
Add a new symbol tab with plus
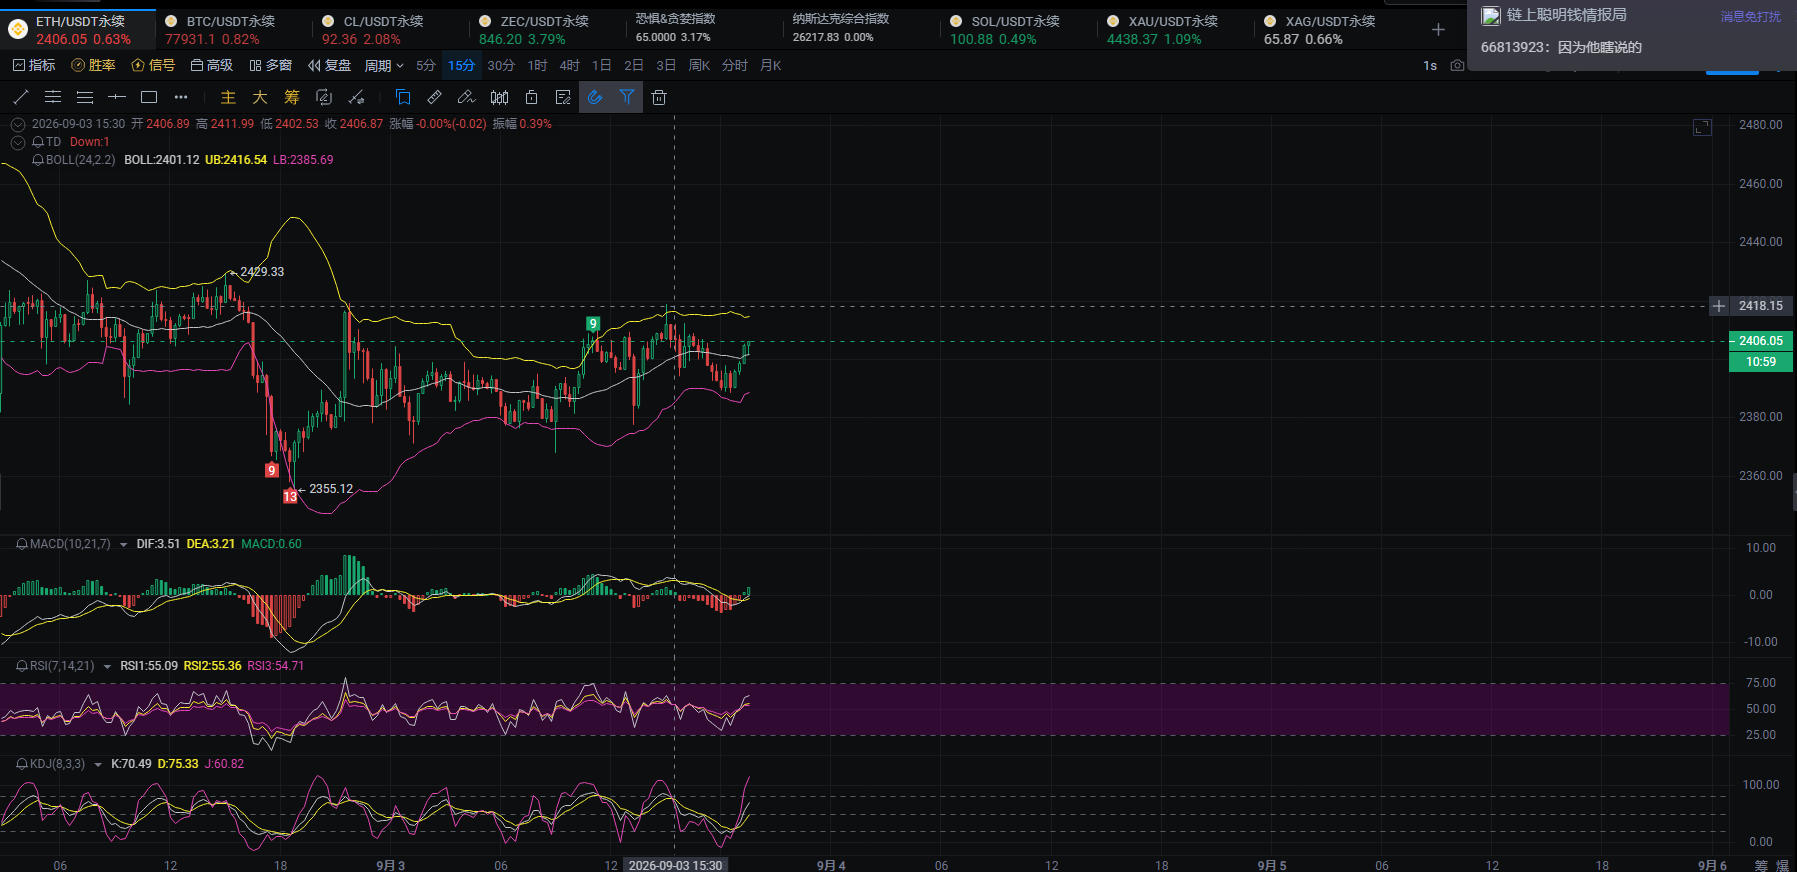pyautogui.click(x=1438, y=30)
